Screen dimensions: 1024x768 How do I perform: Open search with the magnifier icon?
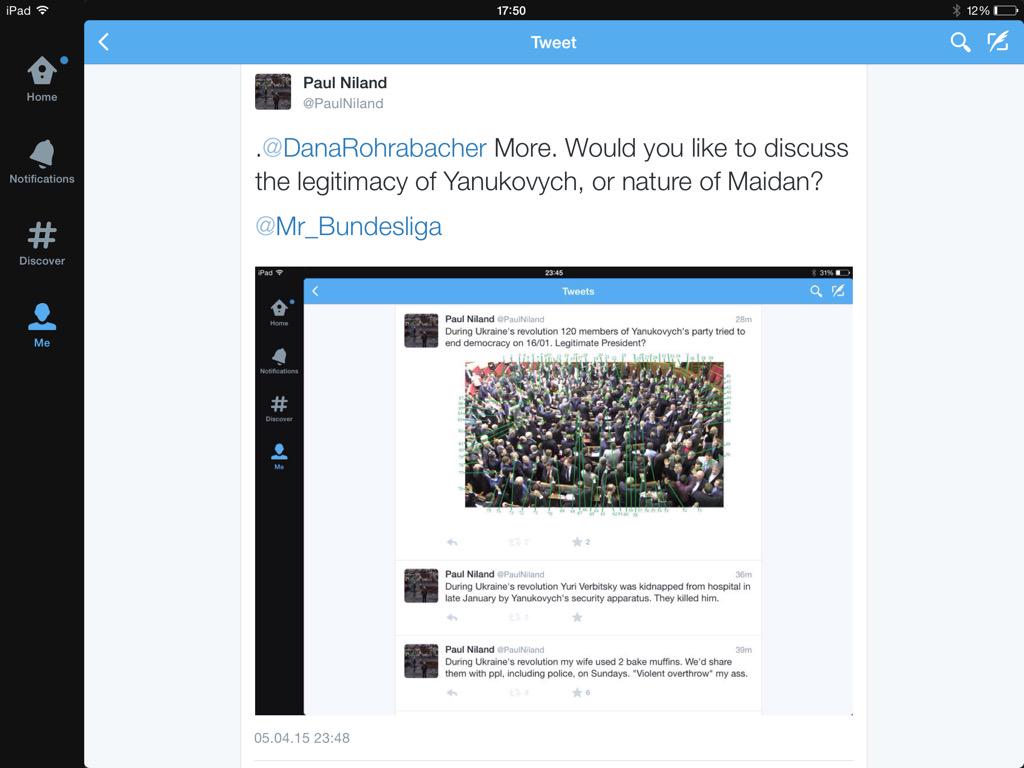pyautogui.click(x=959, y=42)
